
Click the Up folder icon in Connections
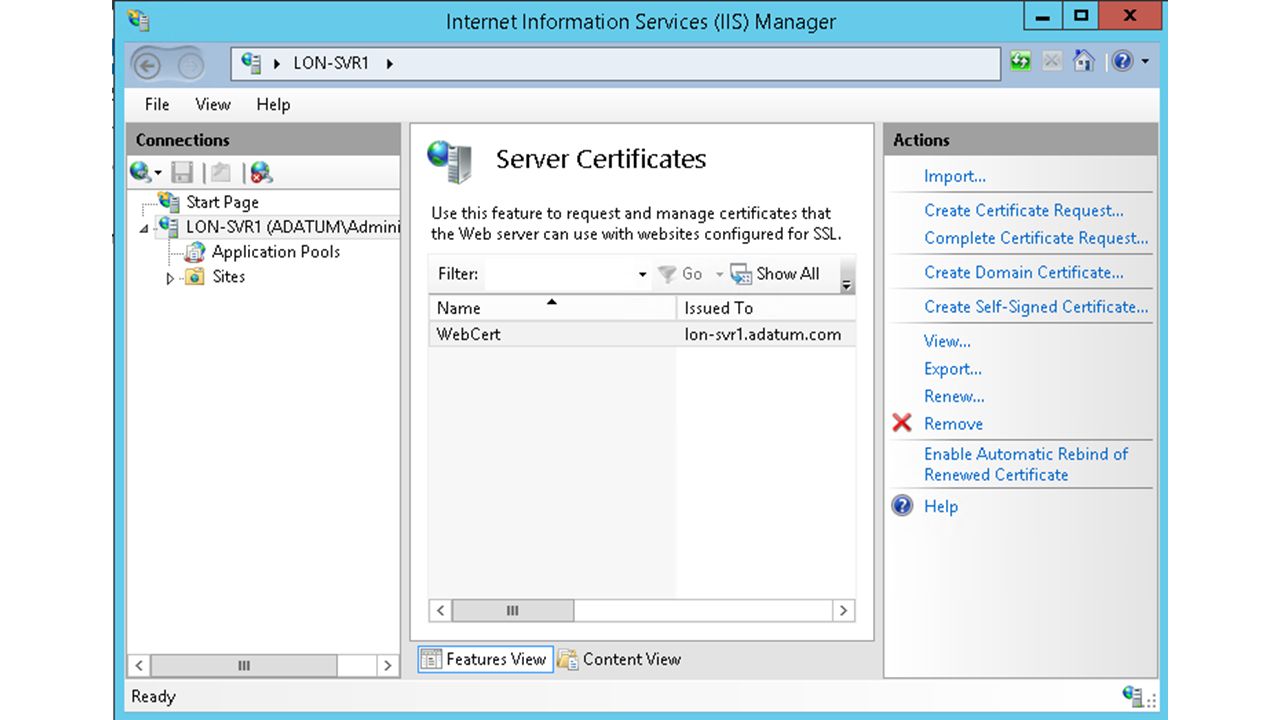click(220, 172)
